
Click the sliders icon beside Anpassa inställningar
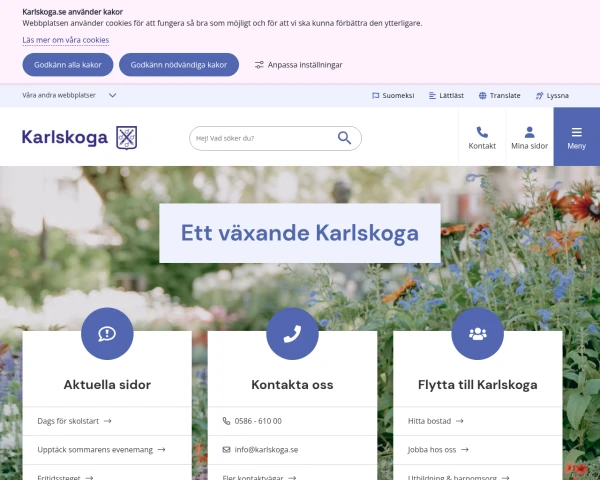pos(259,65)
